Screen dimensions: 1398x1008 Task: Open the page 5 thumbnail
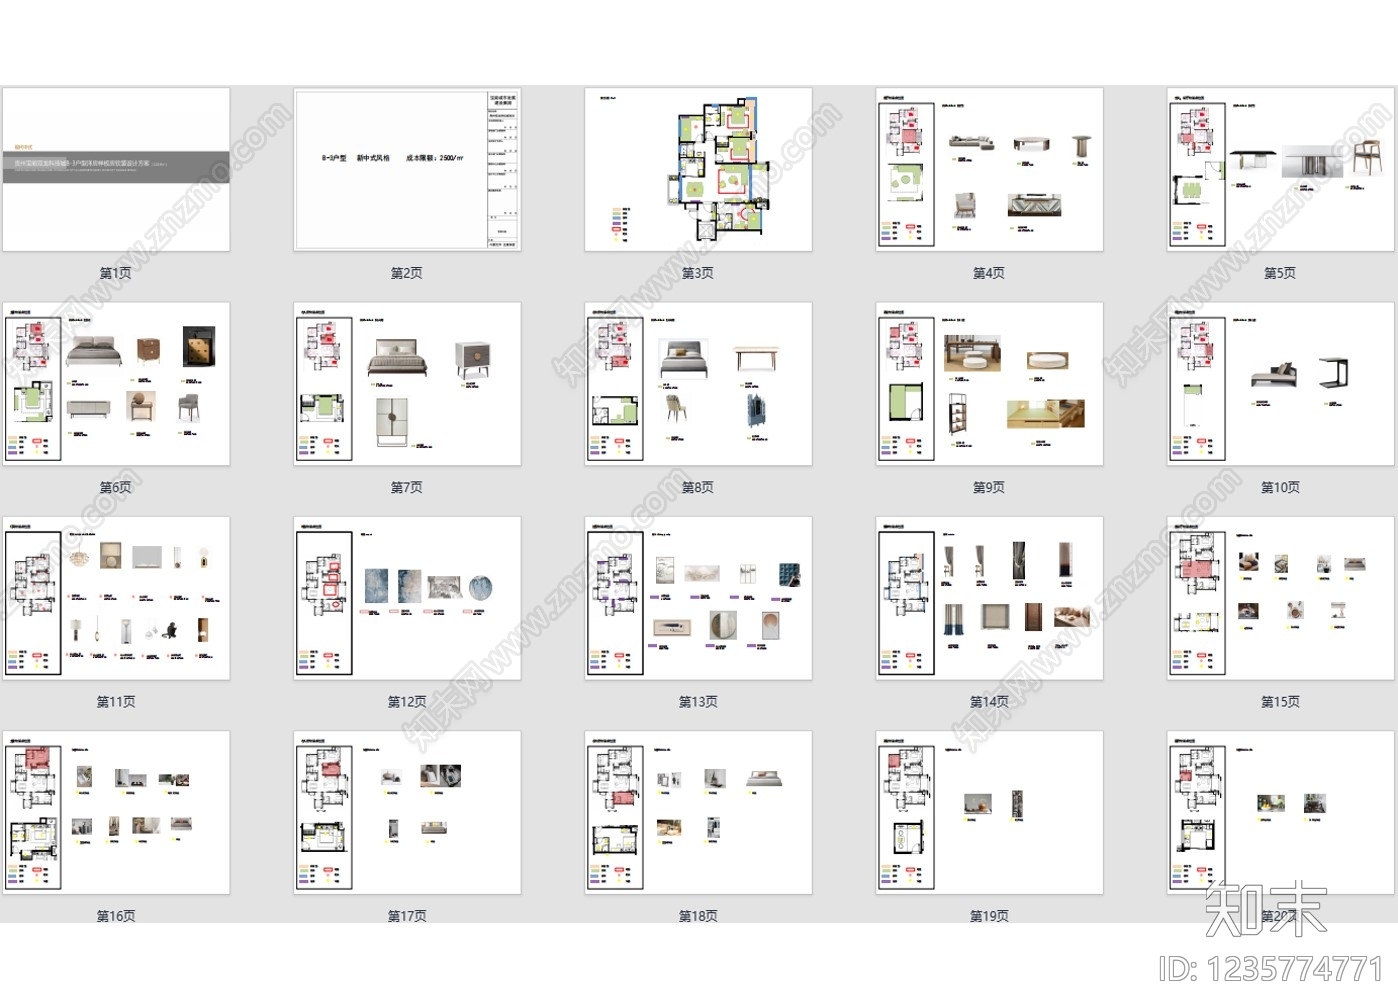click(x=1280, y=169)
